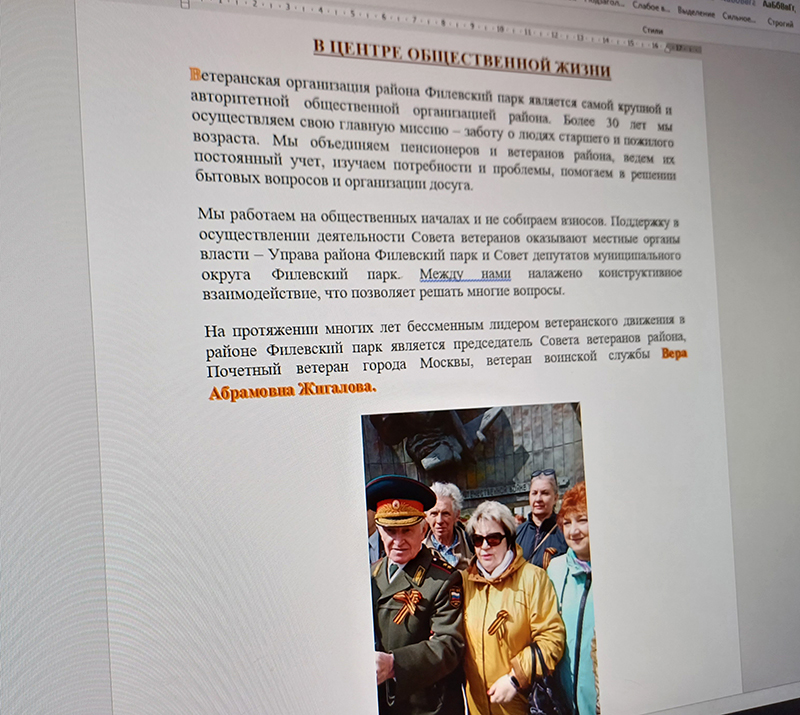Apply the "Слабое в..." style
Image resolution: width=800 pixels, height=715 pixels.
point(651,6)
